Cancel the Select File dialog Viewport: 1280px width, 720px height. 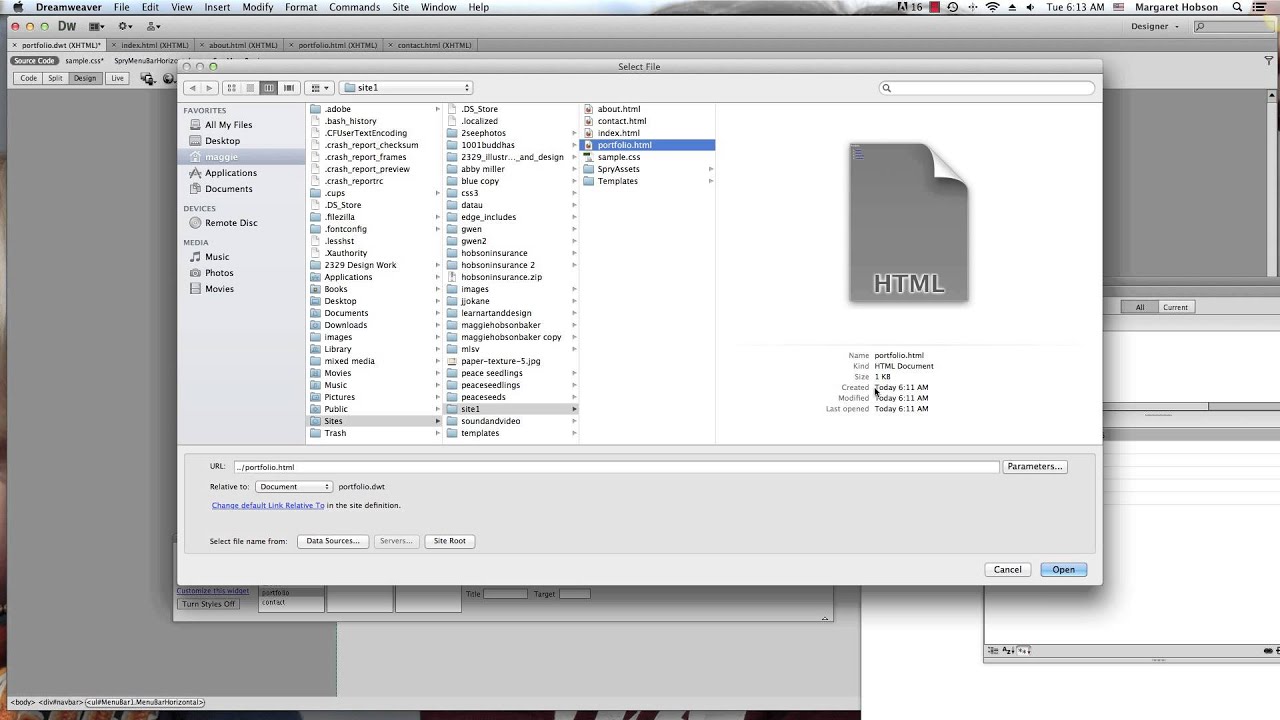(1007, 570)
